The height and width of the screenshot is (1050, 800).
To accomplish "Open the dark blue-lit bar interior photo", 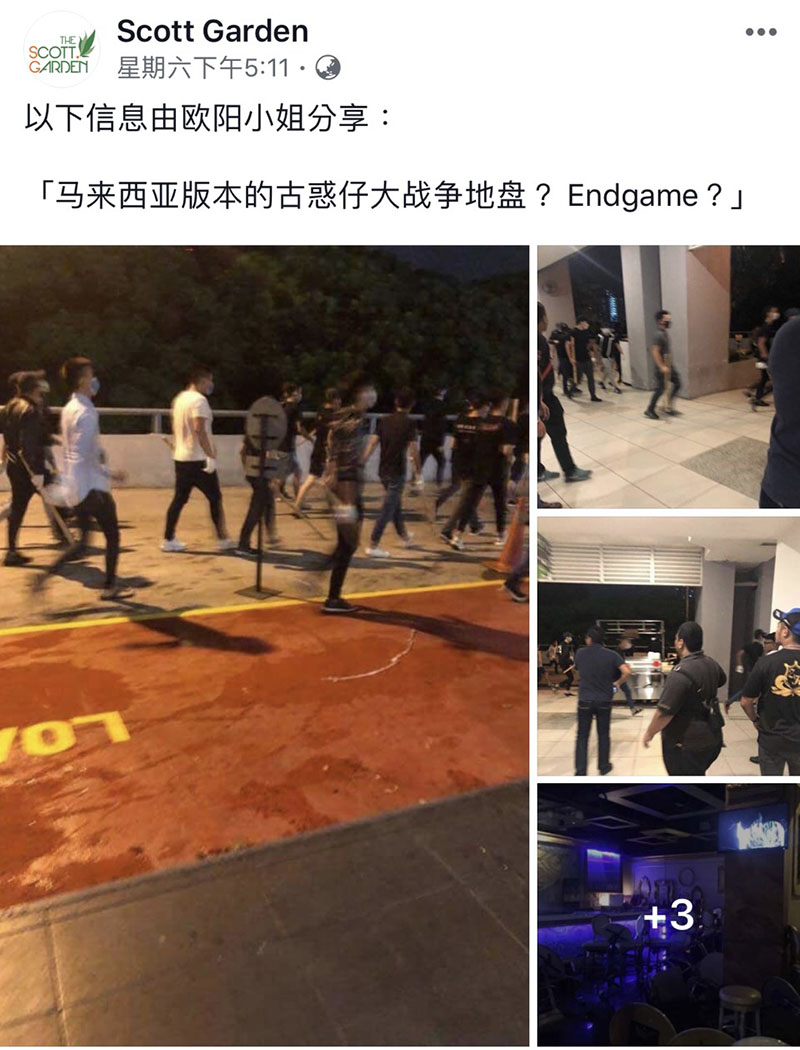I will [669, 915].
